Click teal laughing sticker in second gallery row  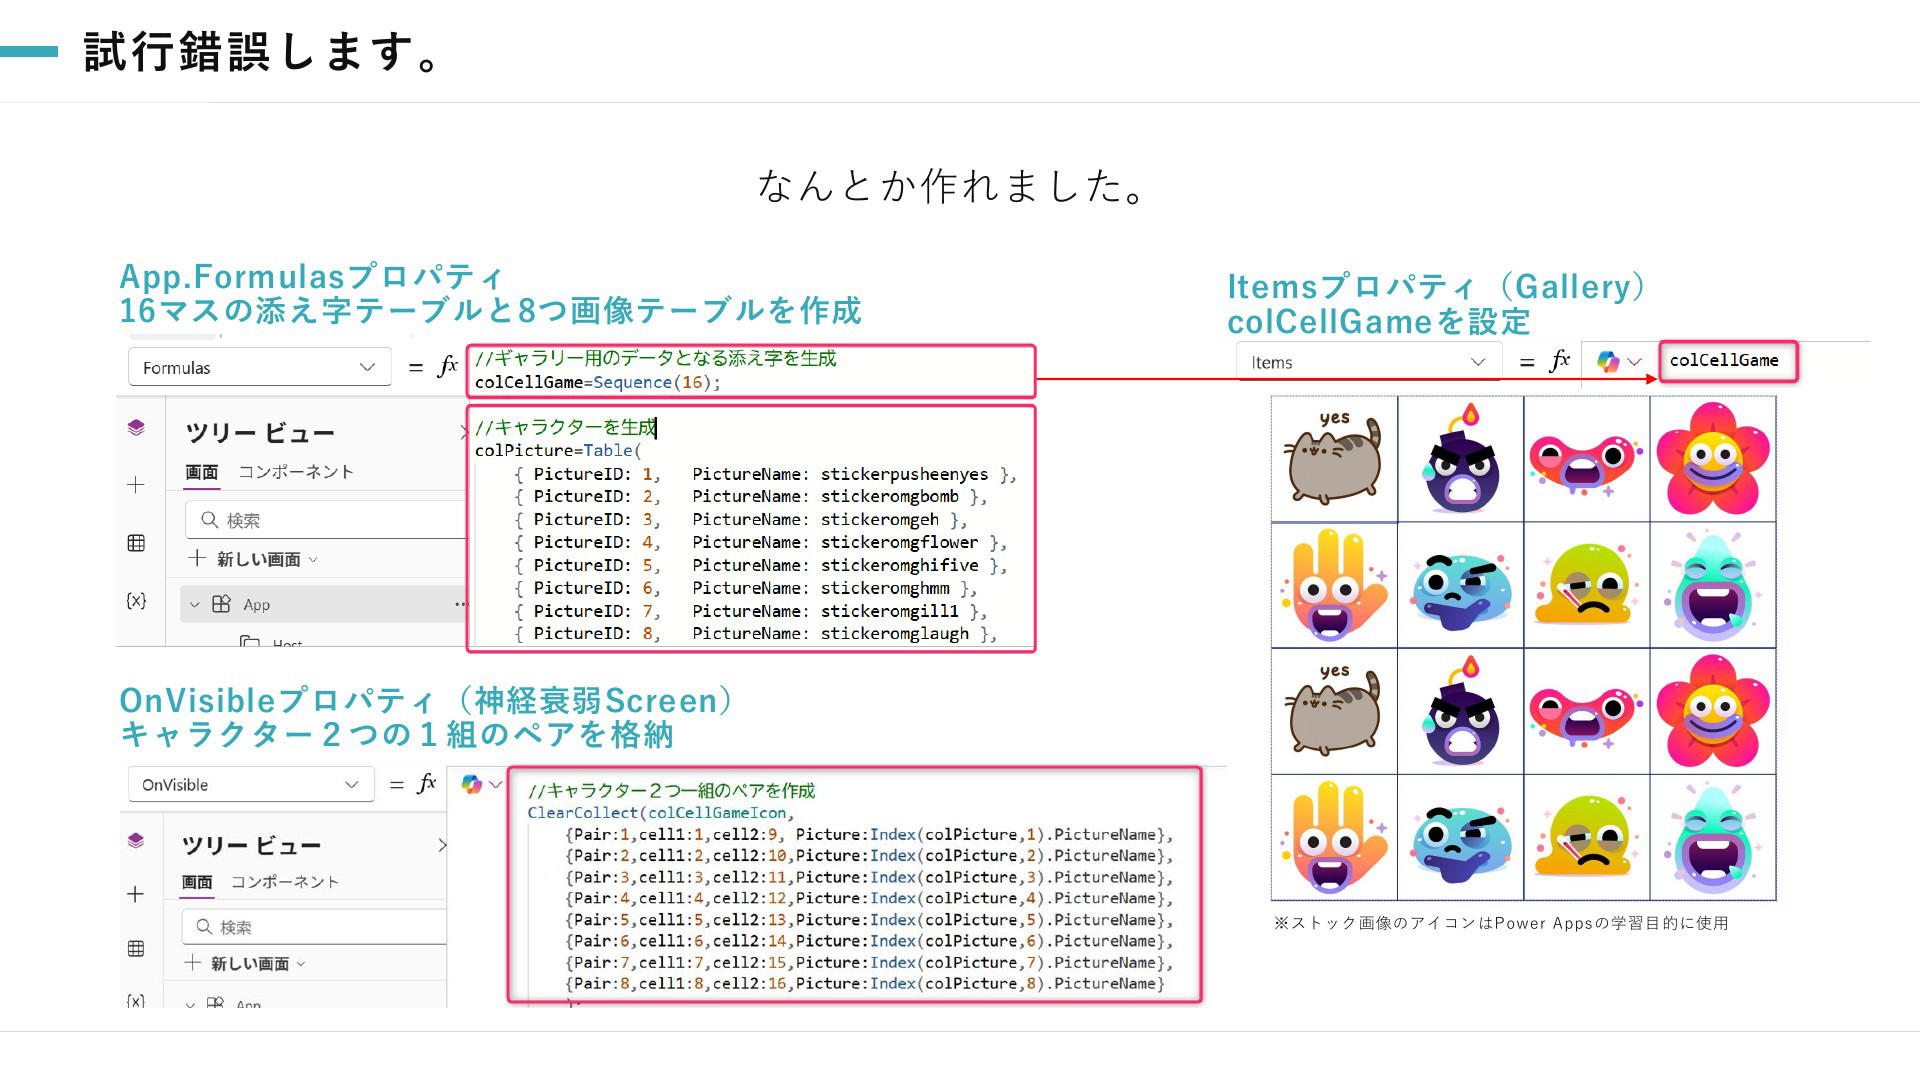(x=1712, y=585)
